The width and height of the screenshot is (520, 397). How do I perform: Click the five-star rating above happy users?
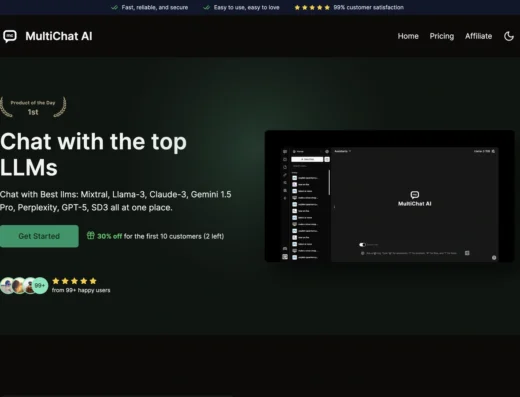tap(74, 281)
